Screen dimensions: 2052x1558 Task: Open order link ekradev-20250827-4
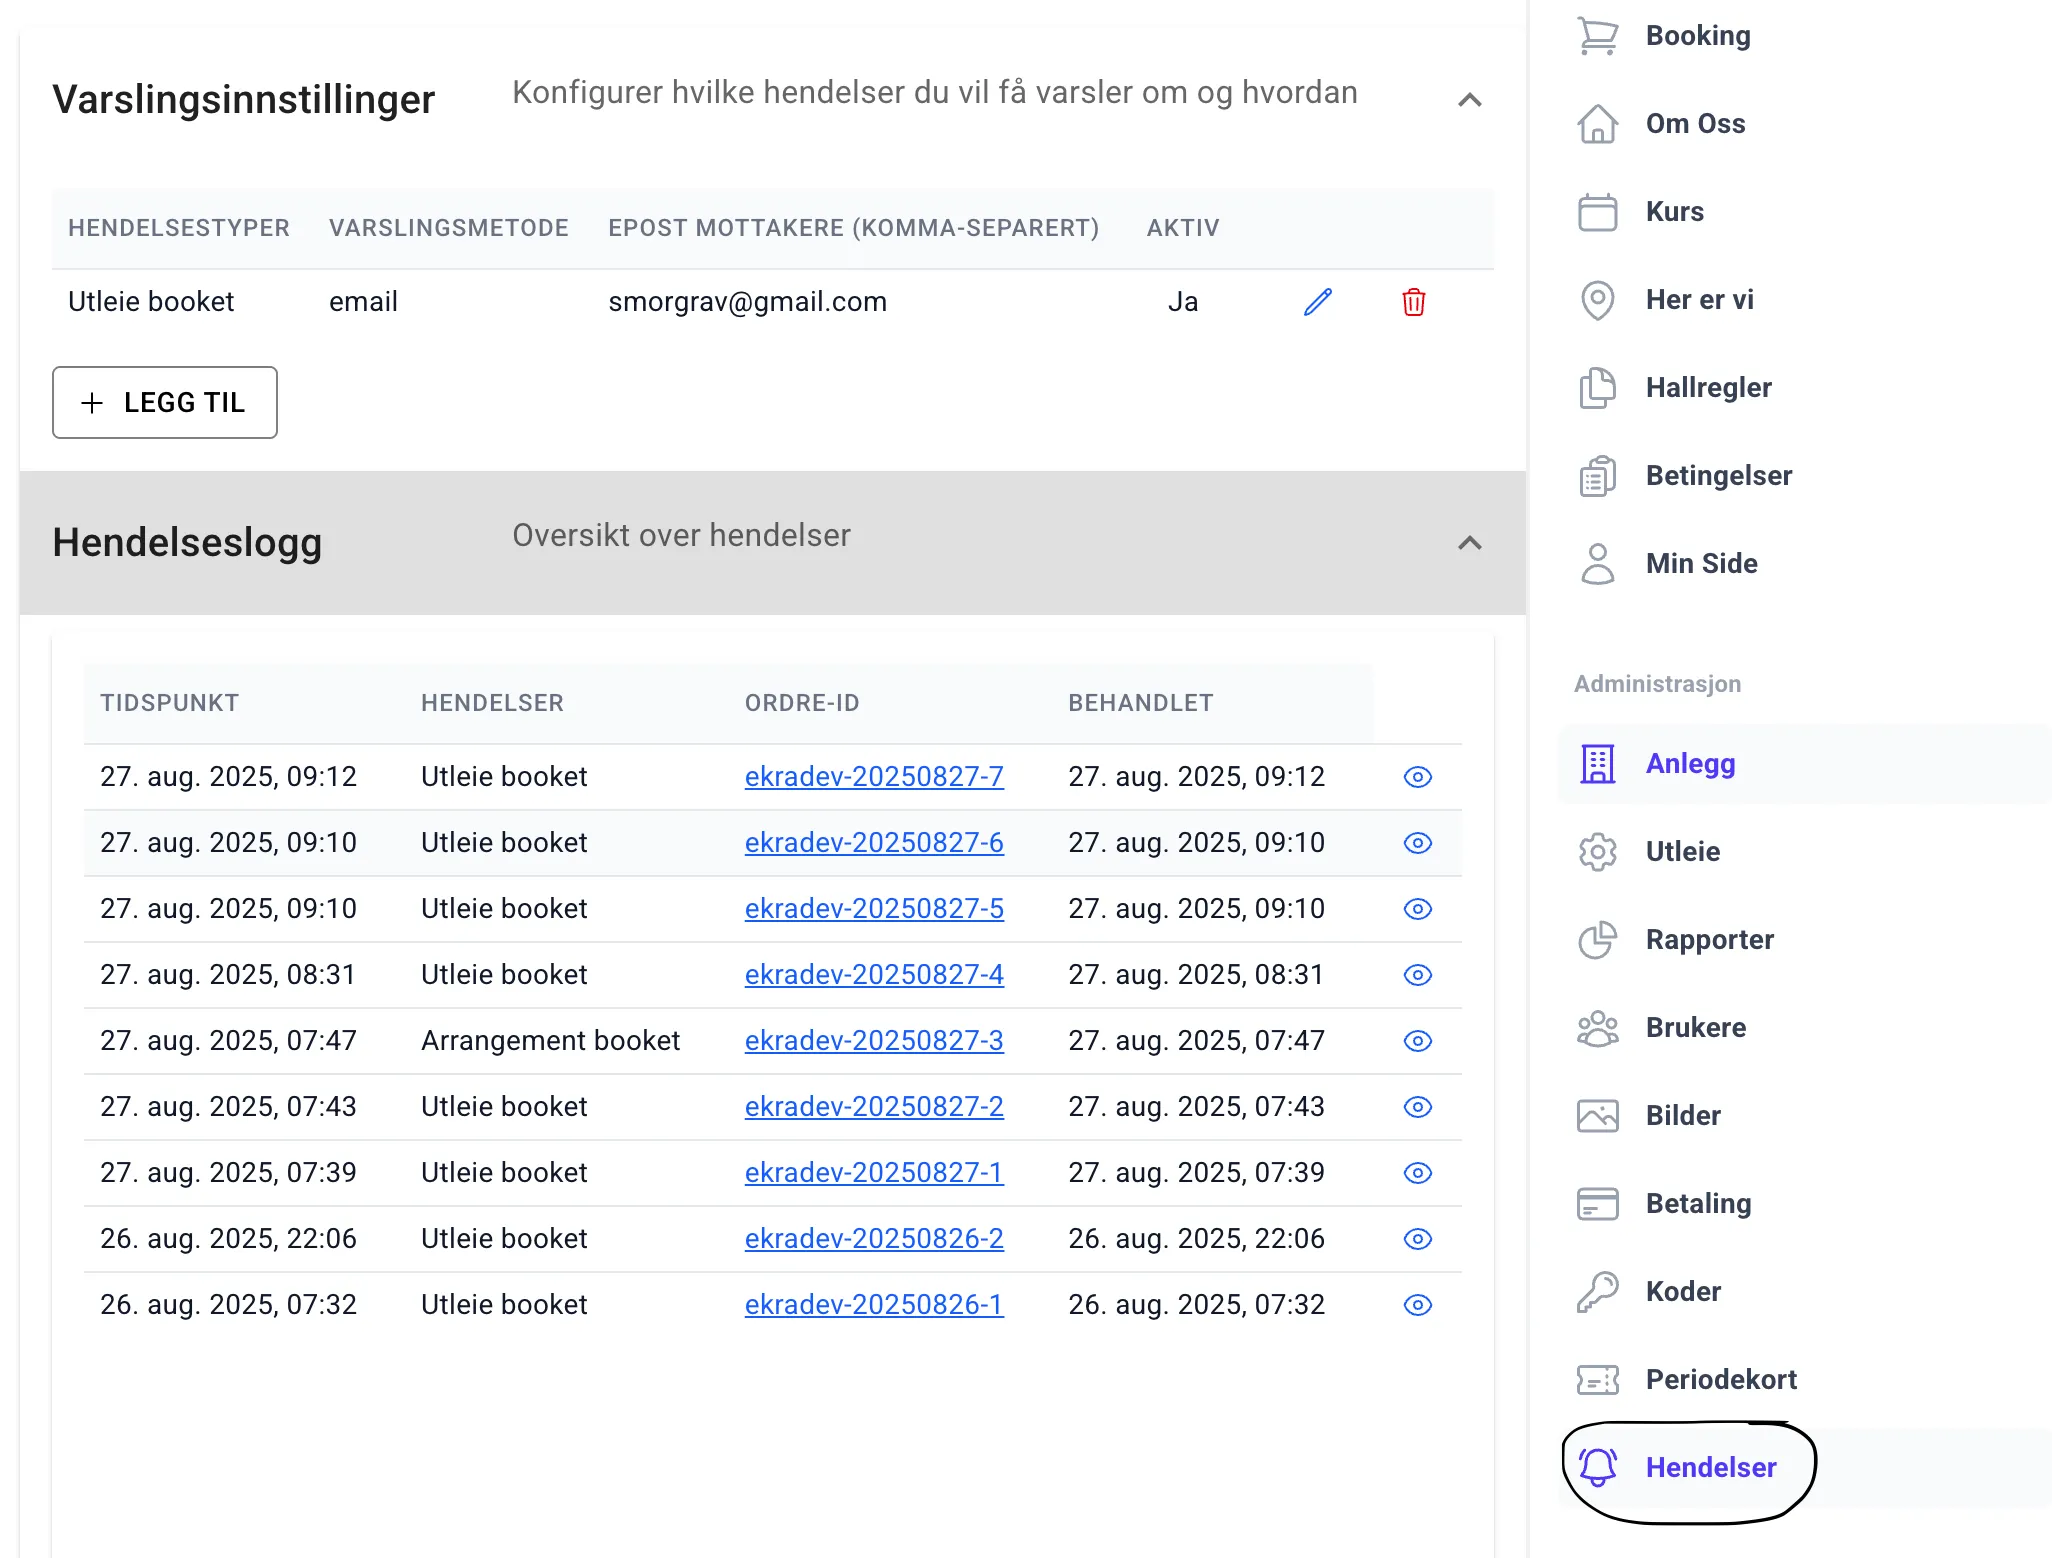pos(873,975)
